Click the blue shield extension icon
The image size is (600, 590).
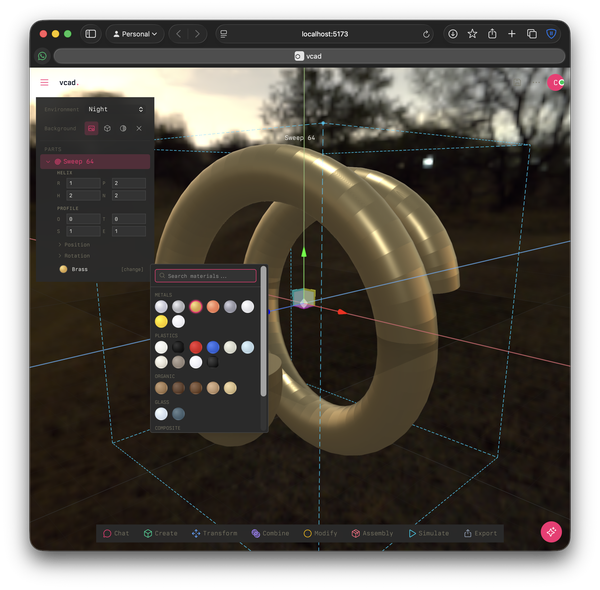click(551, 34)
